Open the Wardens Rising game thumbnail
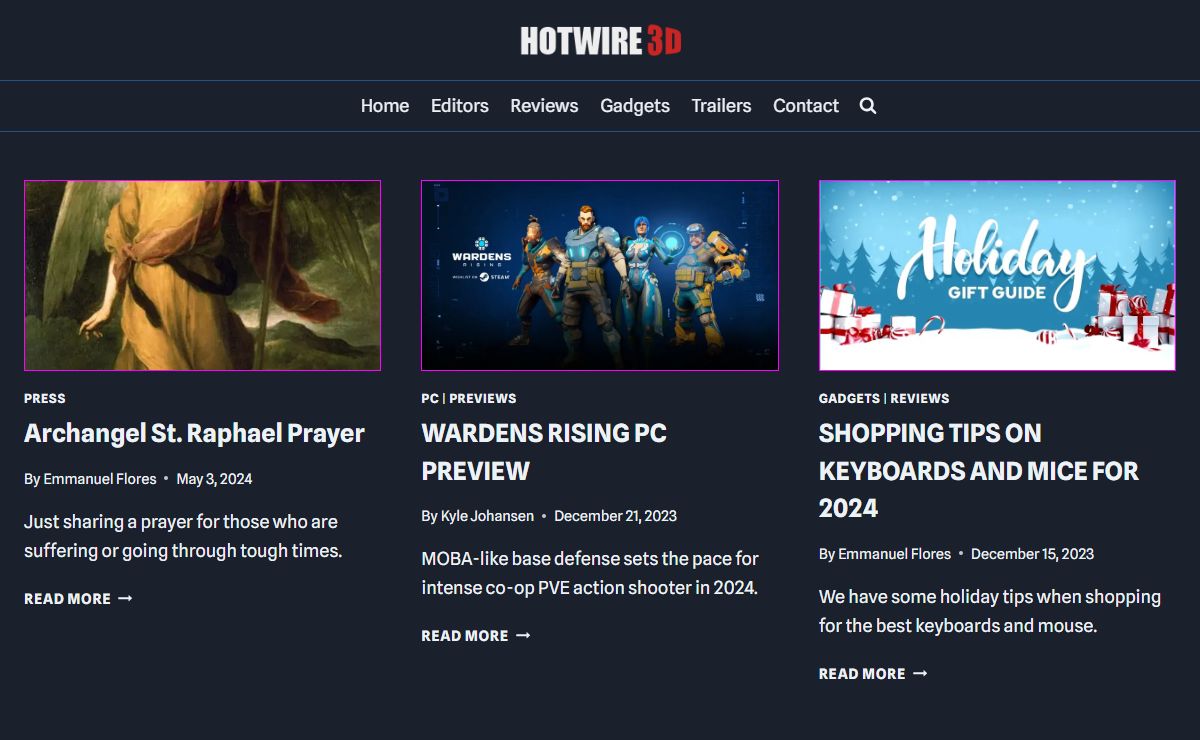Viewport: 1200px width, 740px height. pos(600,275)
